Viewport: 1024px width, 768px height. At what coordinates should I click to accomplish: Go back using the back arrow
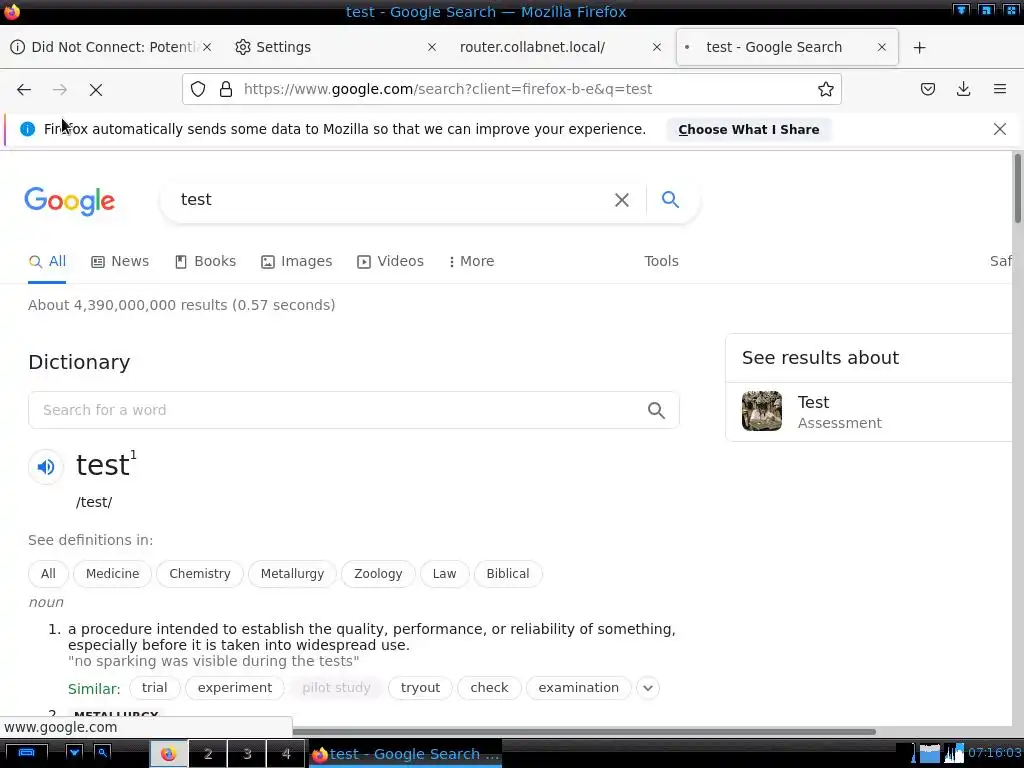(x=24, y=89)
